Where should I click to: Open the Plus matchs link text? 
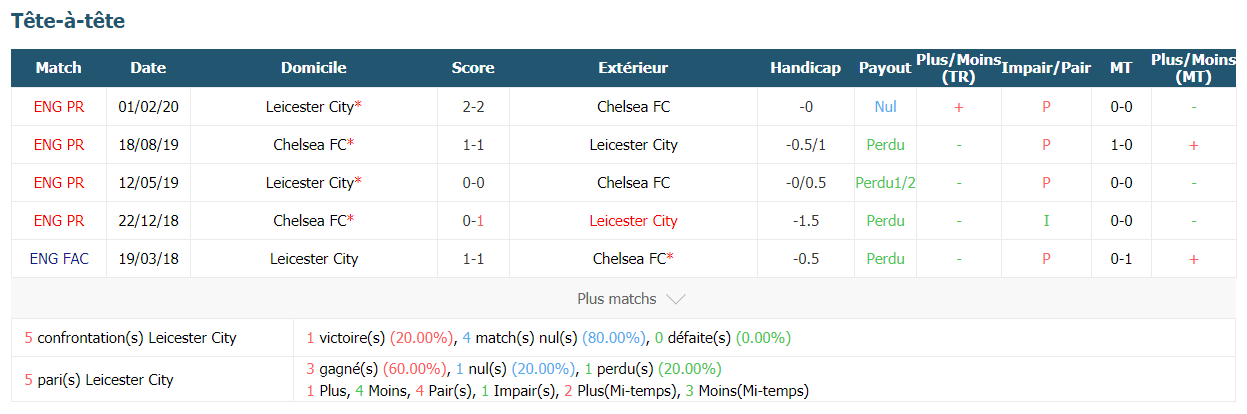pos(617,299)
